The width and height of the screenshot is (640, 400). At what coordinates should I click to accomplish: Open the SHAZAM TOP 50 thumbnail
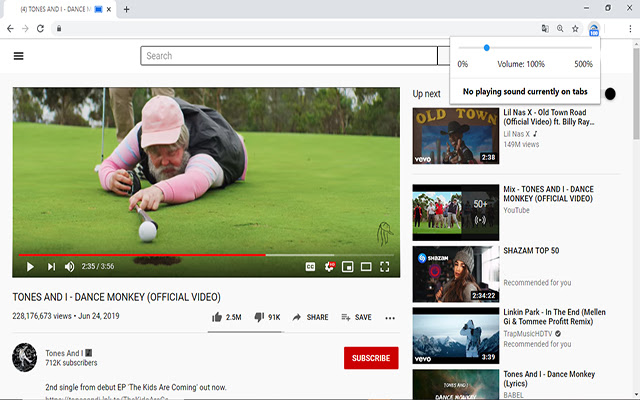pos(456,274)
